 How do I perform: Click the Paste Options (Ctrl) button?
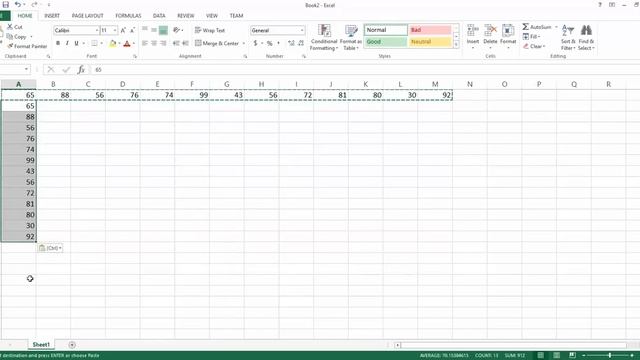(50, 248)
